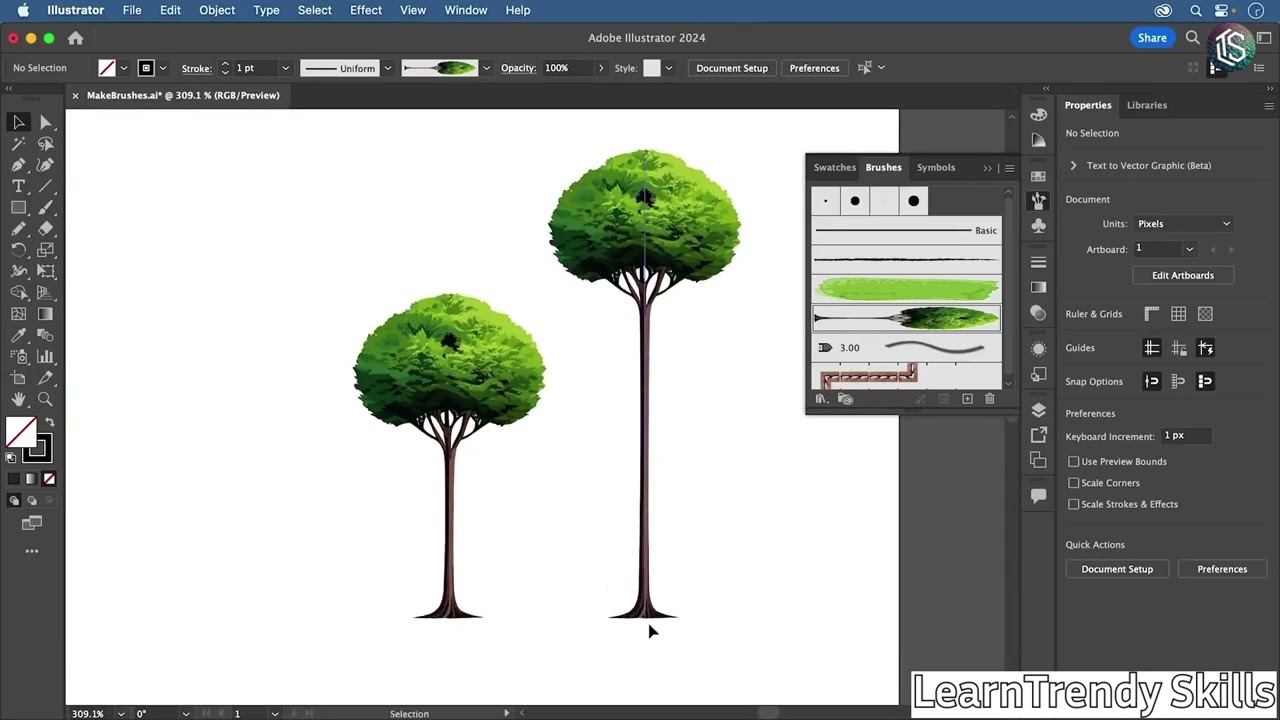Toggle Lock Guides icon
The width and height of the screenshot is (1280, 720).
1179,348
